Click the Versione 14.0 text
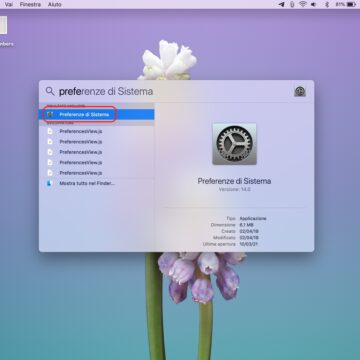This screenshot has width=360, height=360. (234, 189)
